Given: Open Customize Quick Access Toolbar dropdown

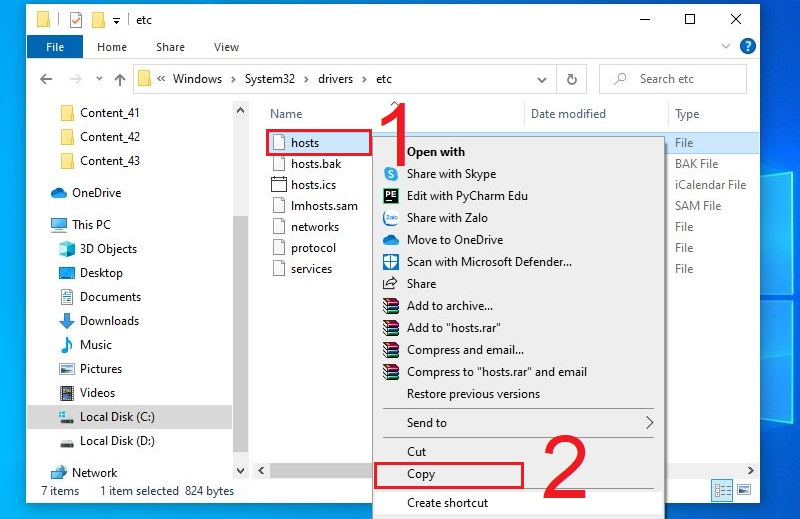Looking at the screenshot, I should (x=116, y=20).
